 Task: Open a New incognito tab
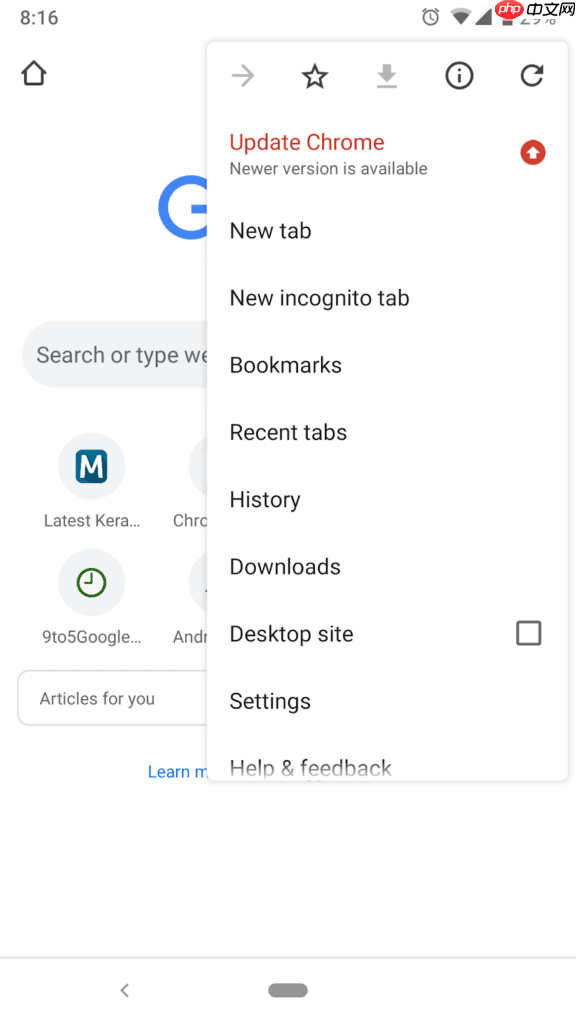[319, 297]
